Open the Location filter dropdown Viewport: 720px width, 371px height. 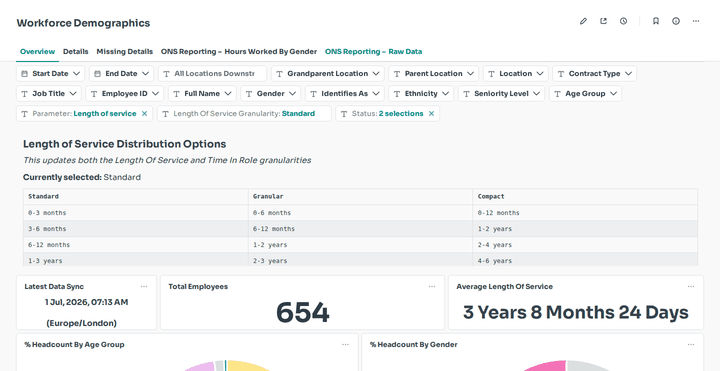(x=516, y=73)
